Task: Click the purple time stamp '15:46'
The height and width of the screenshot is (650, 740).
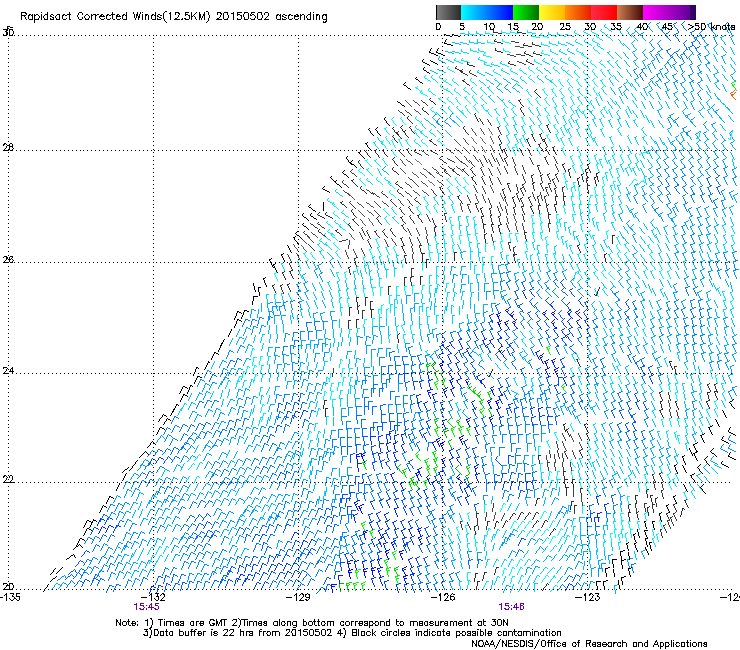Action: pos(512,607)
